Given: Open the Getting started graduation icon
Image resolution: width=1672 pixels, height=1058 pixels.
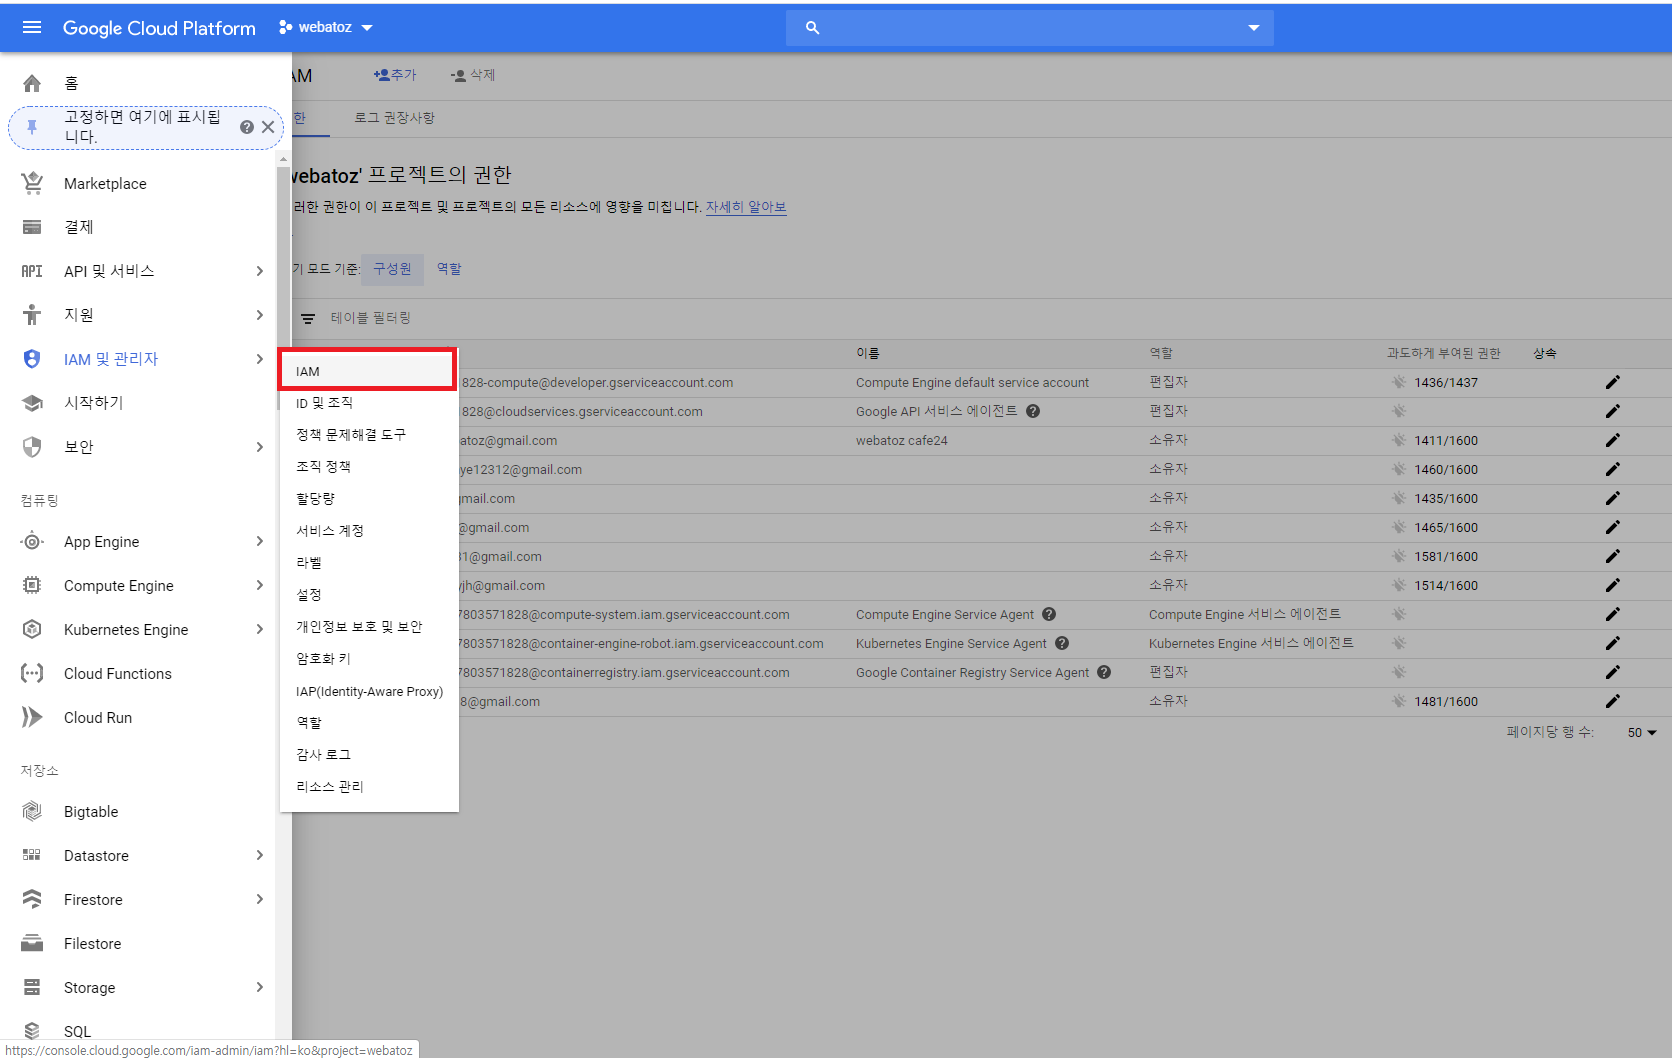Looking at the screenshot, I should click(32, 403).
